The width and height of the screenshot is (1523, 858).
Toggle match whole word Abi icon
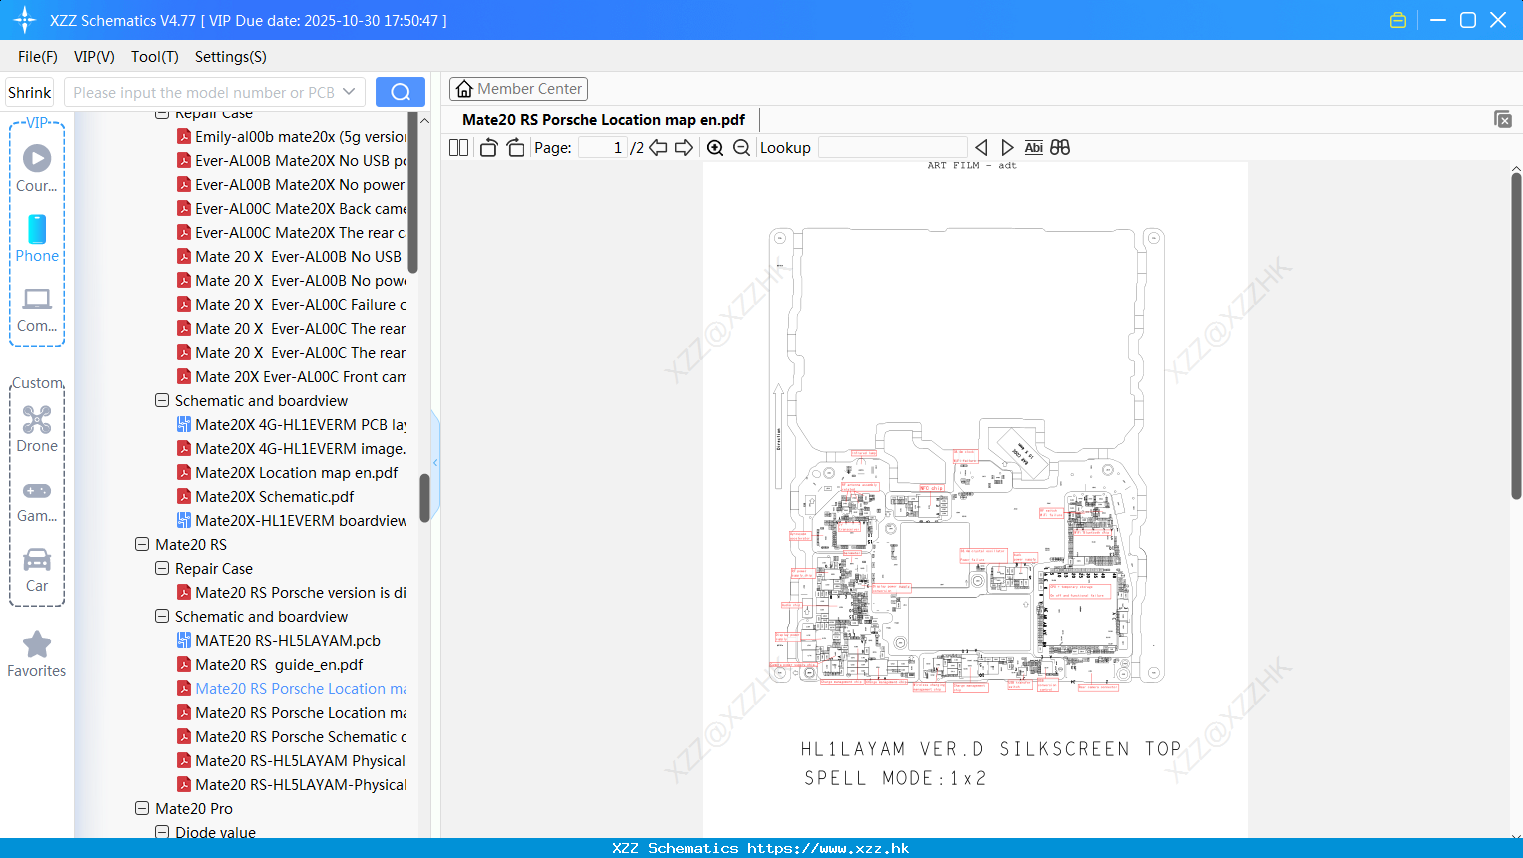pos(1033,147)
